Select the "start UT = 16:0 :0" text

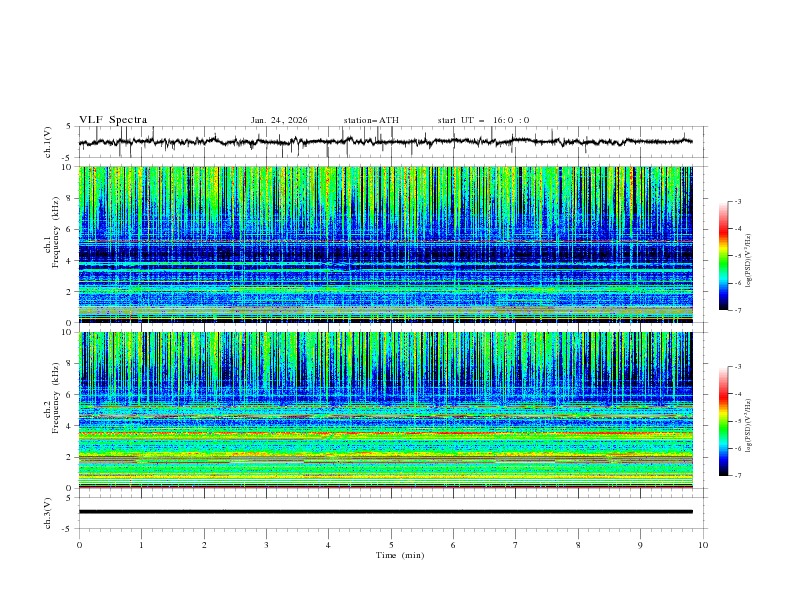click(x=483, y=120)
